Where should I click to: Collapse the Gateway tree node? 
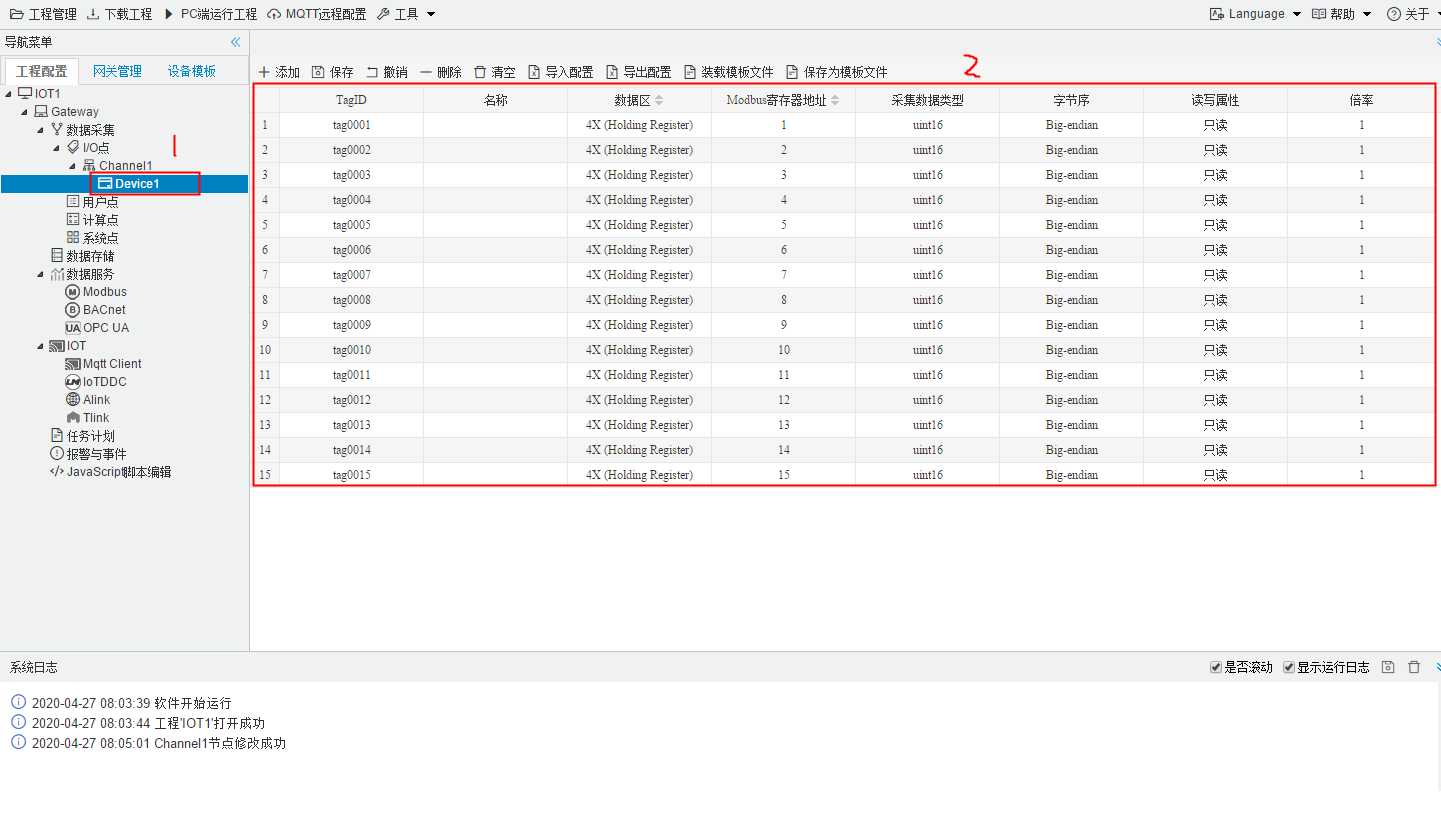(25, 112)
